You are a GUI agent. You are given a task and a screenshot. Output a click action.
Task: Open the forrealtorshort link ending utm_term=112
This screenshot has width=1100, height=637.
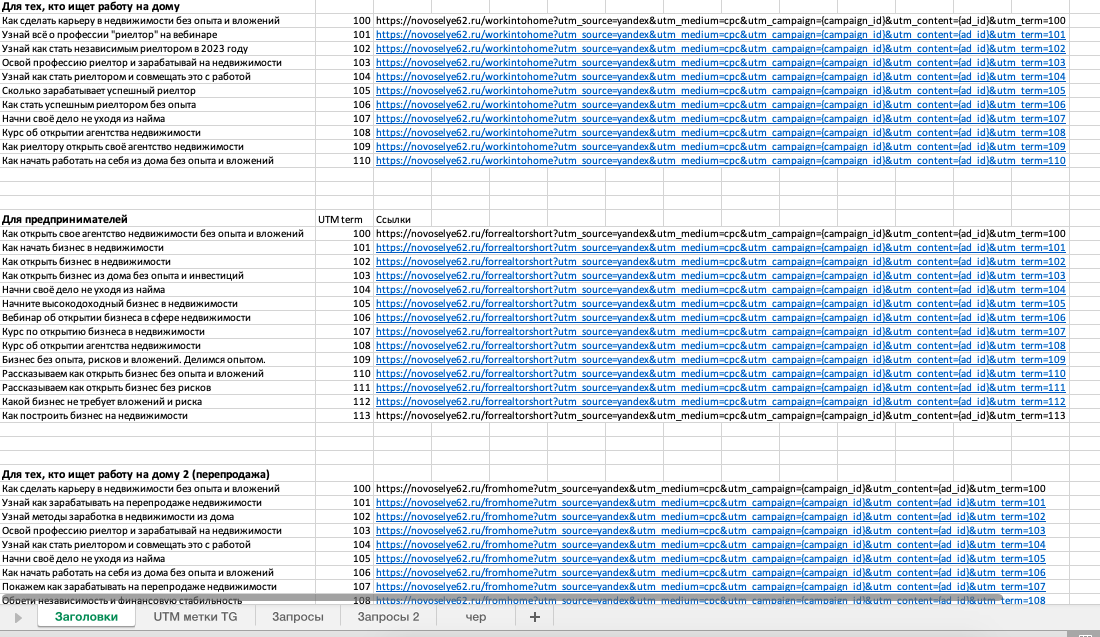720,402
